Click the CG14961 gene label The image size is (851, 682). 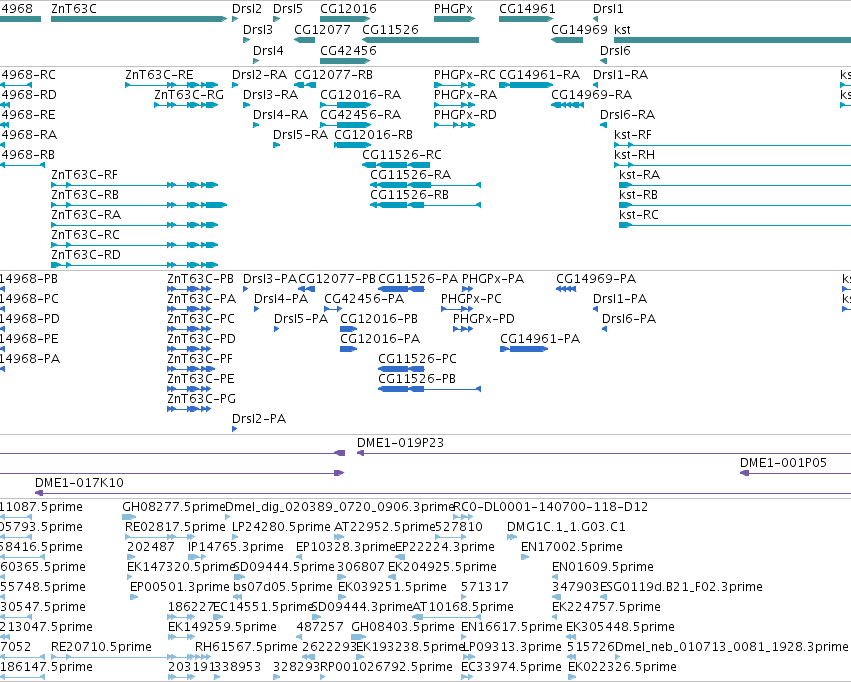coord(527,9)
